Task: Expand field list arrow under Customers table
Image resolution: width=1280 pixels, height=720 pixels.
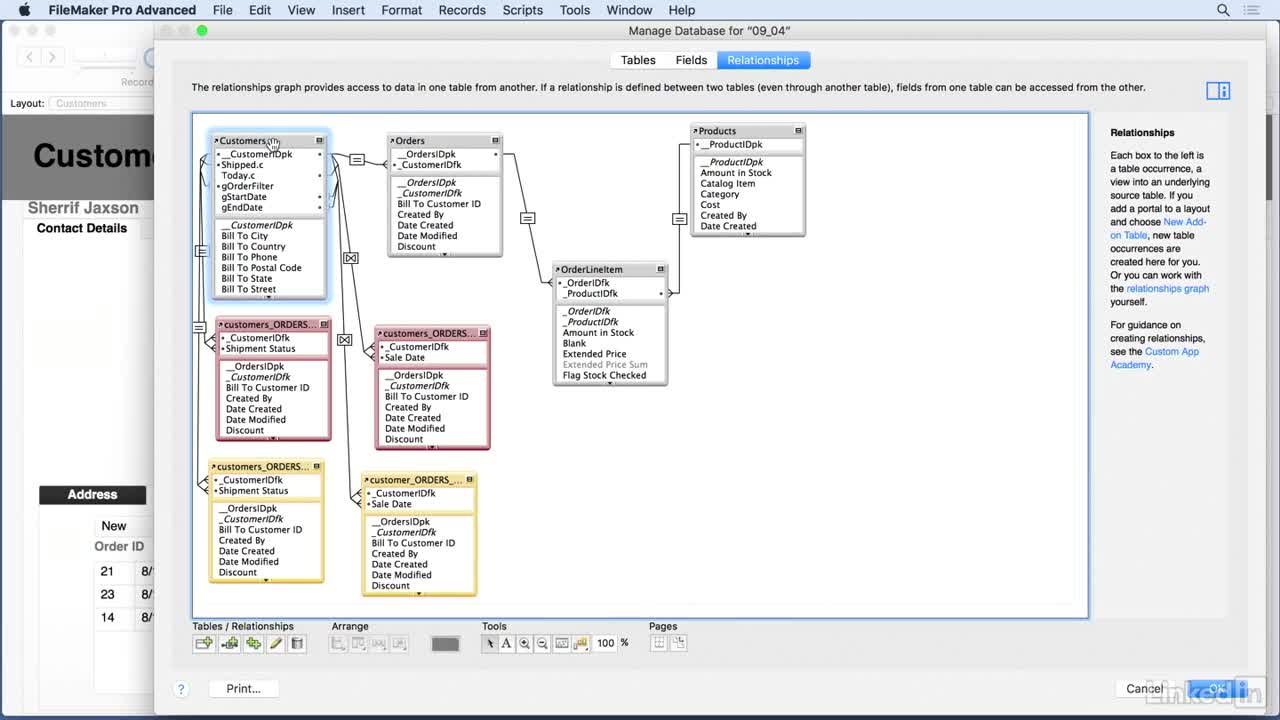Action: [x=270, y=296]
